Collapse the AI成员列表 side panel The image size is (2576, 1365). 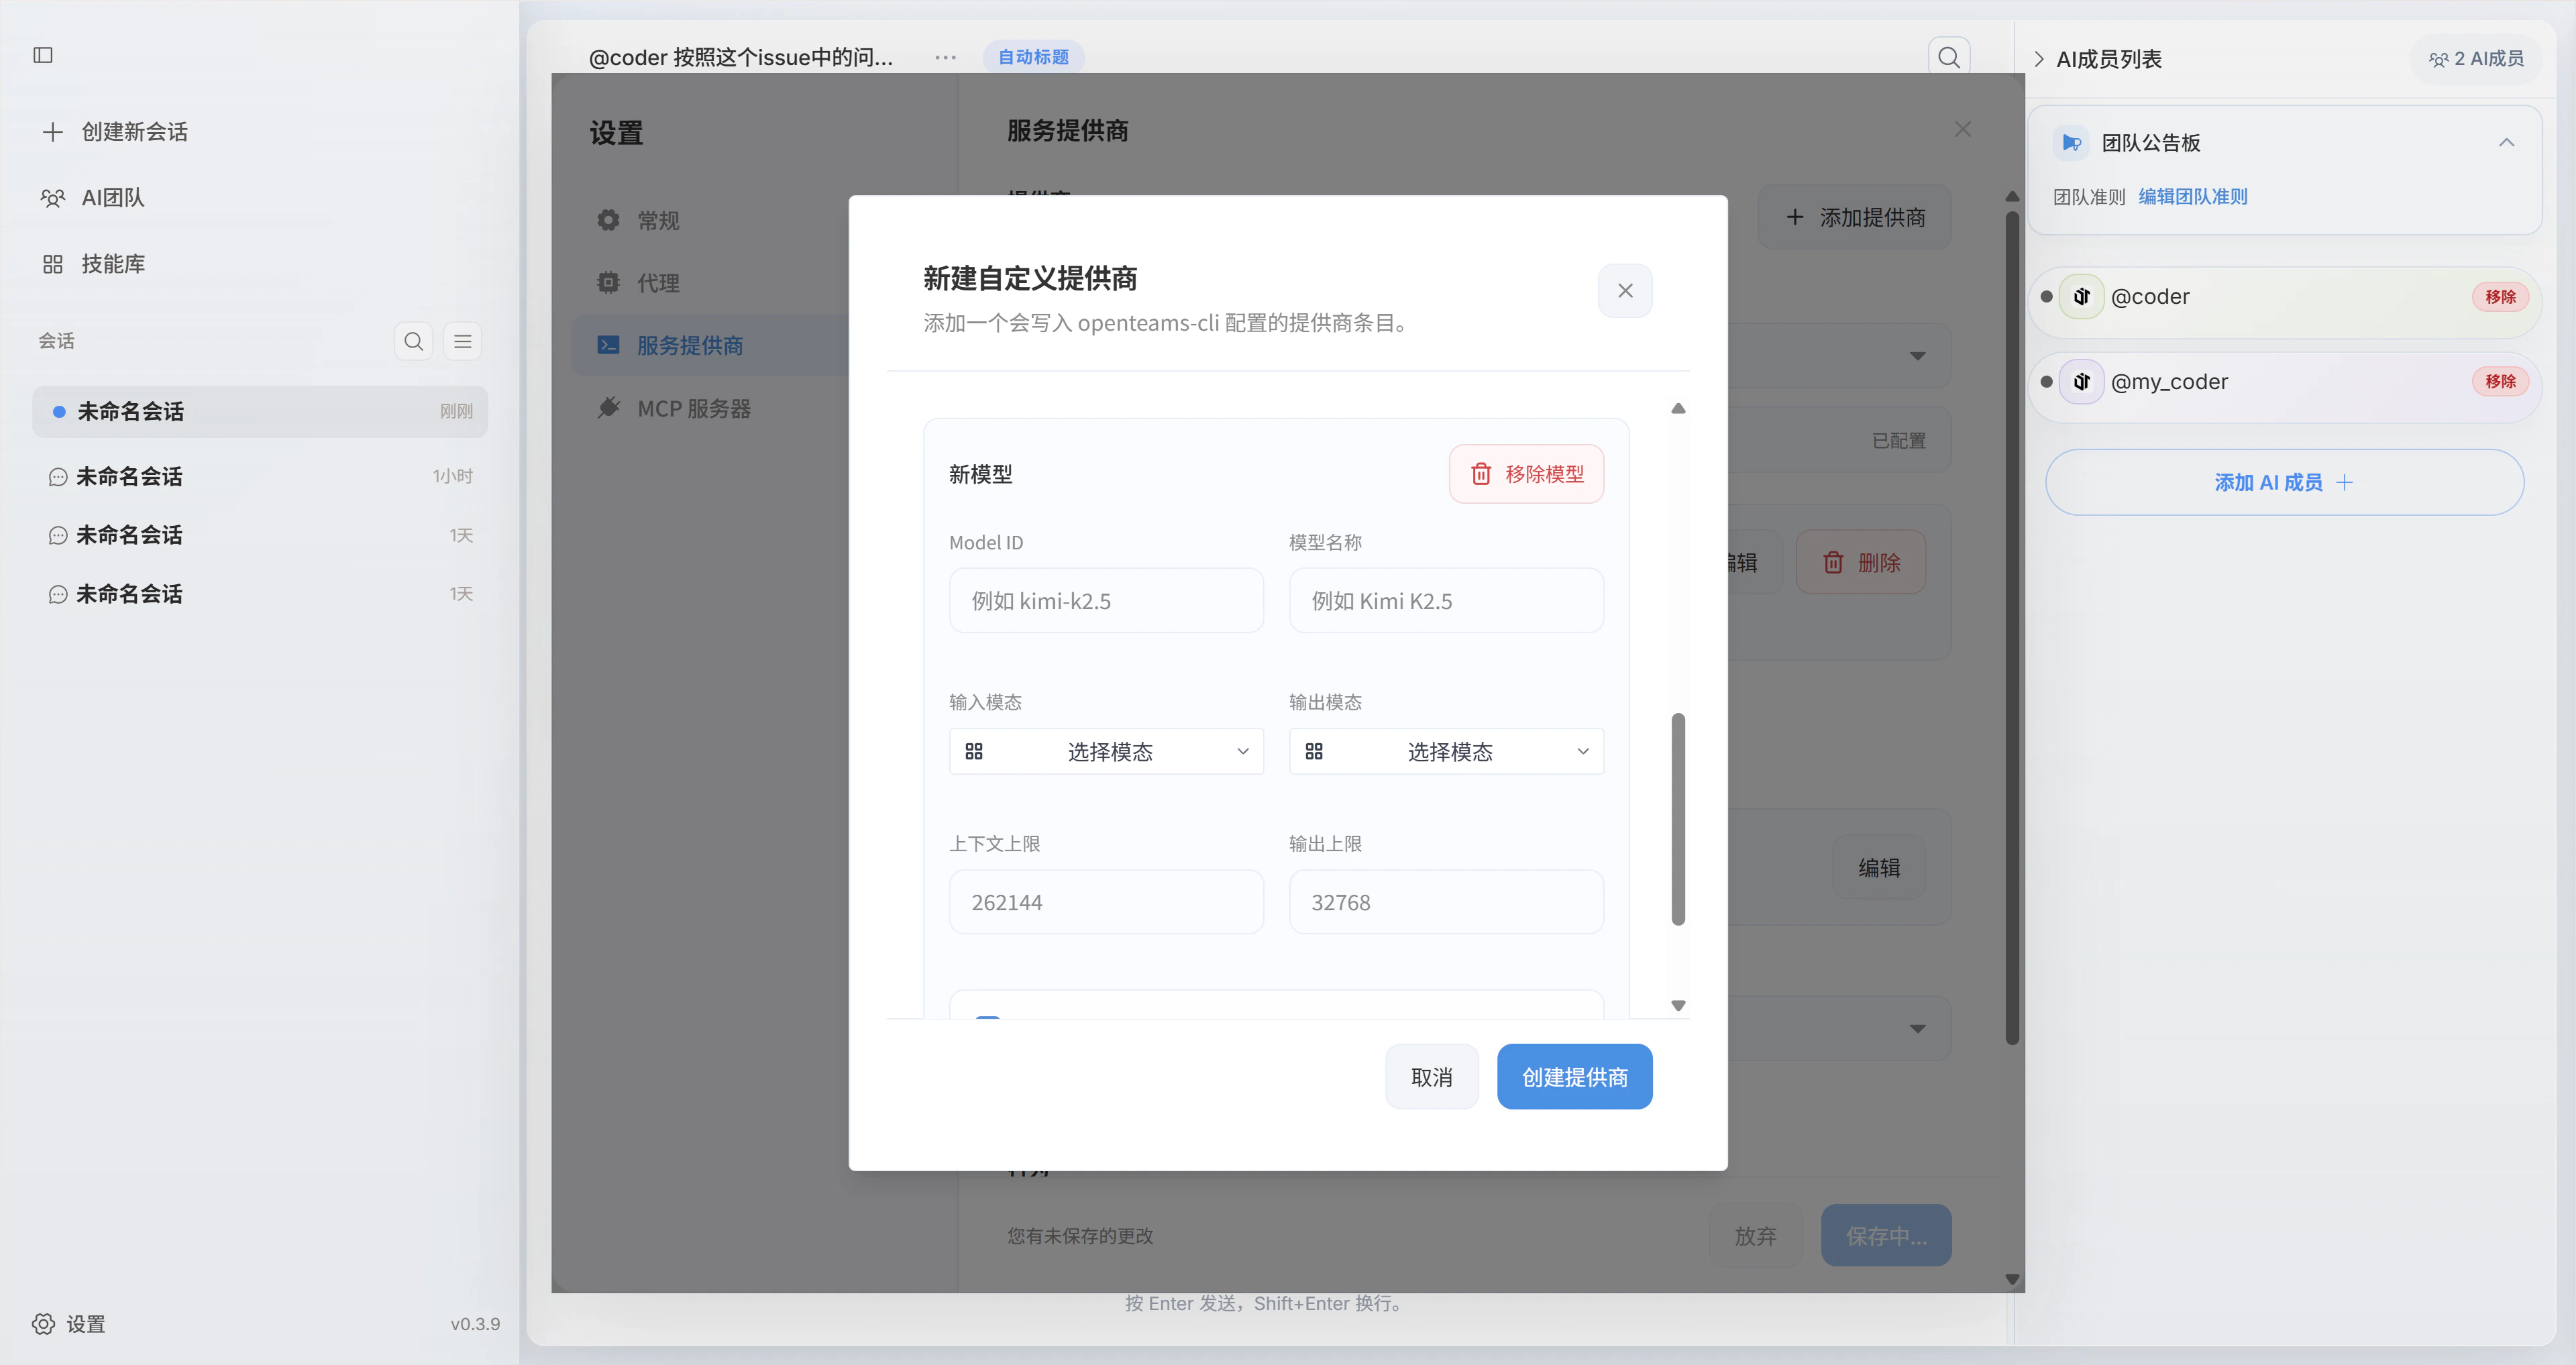click(x=2039, y=59)
